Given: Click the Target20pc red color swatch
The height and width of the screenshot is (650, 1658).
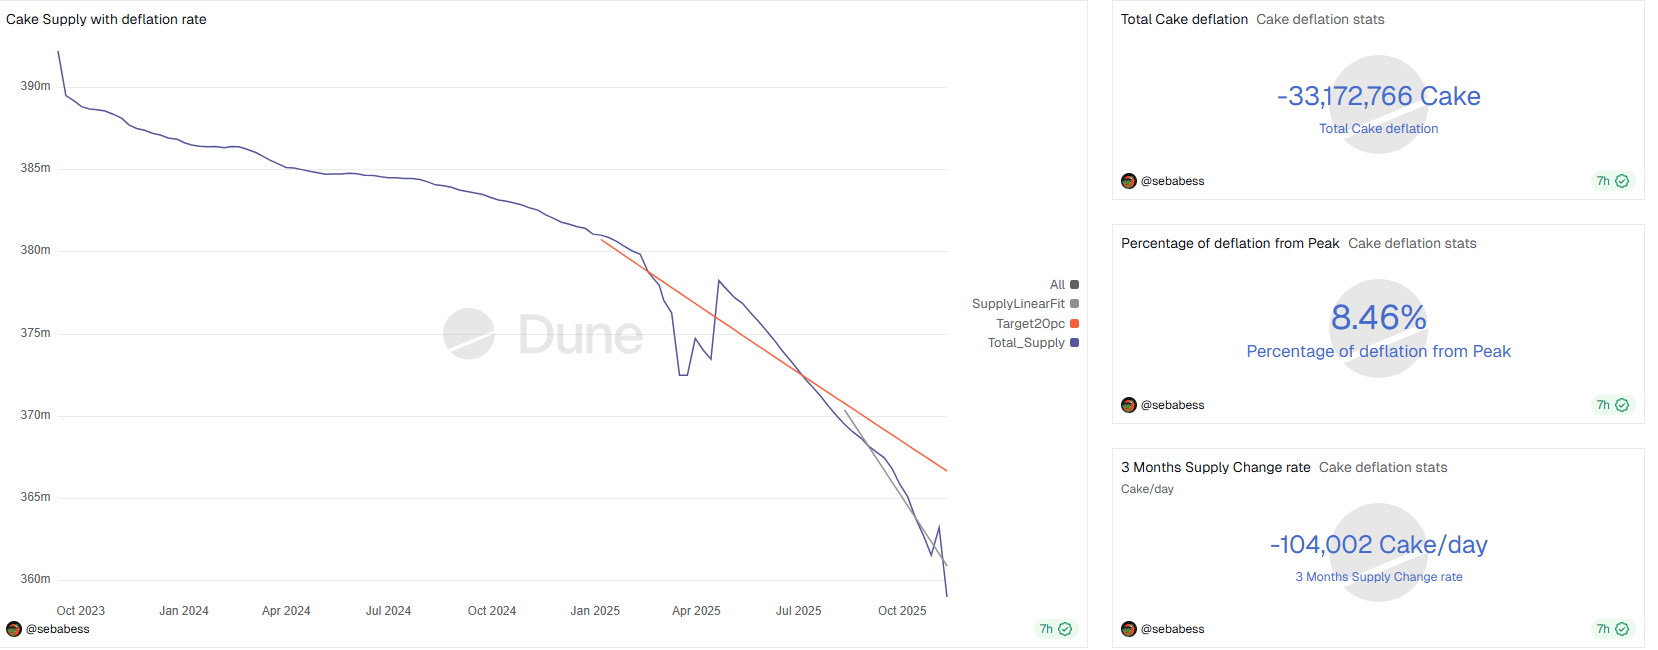Looking at the screenshot, I should (x=1075, y=324).
